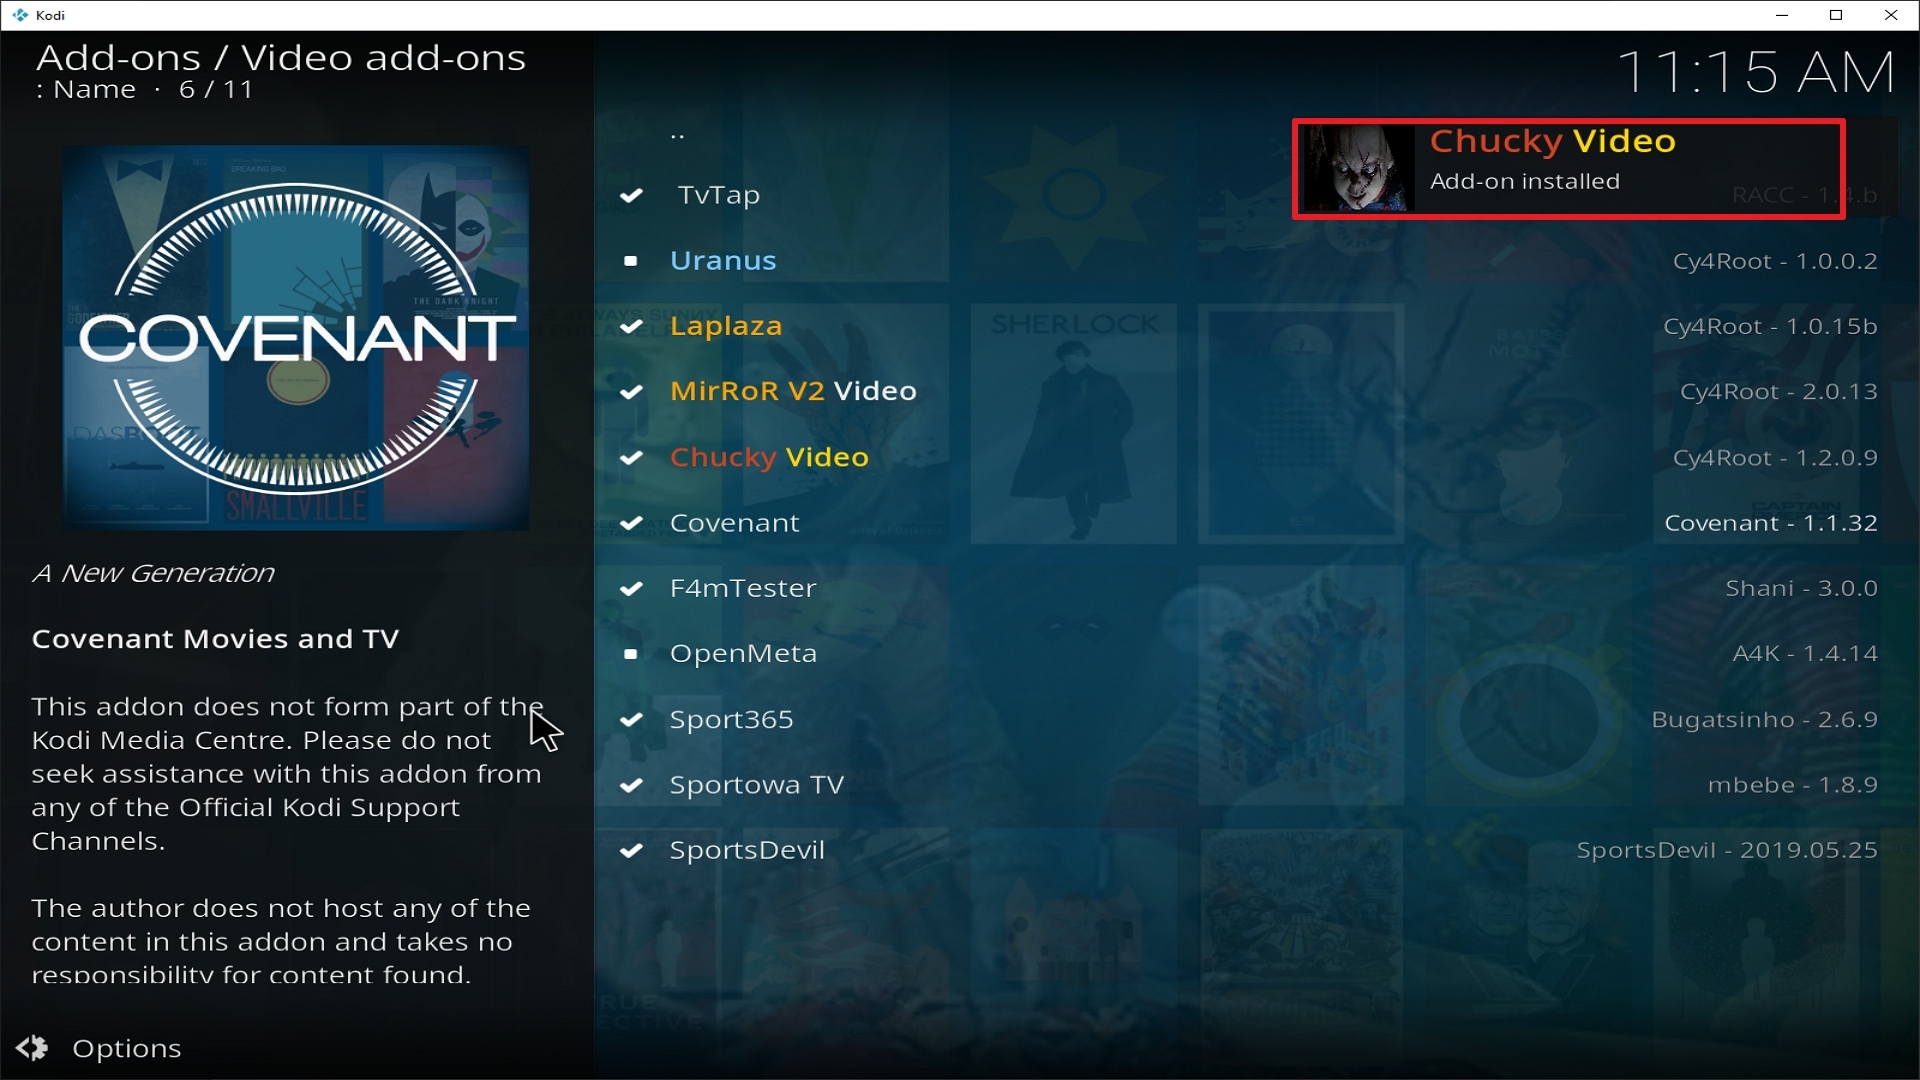1920x1080 pixels.
Task: Click the Covenant add-on artwork
Action: click(x=296, y=338)
